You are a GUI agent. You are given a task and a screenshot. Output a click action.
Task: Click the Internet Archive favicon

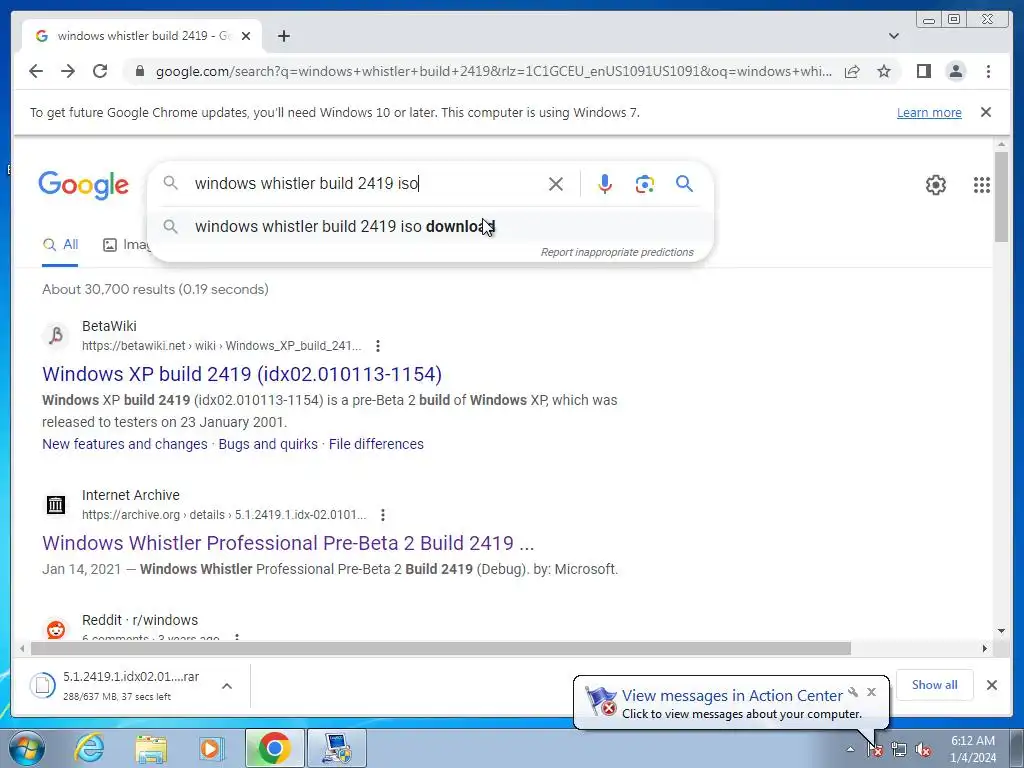pyautogui.click(x=56, y=505)
